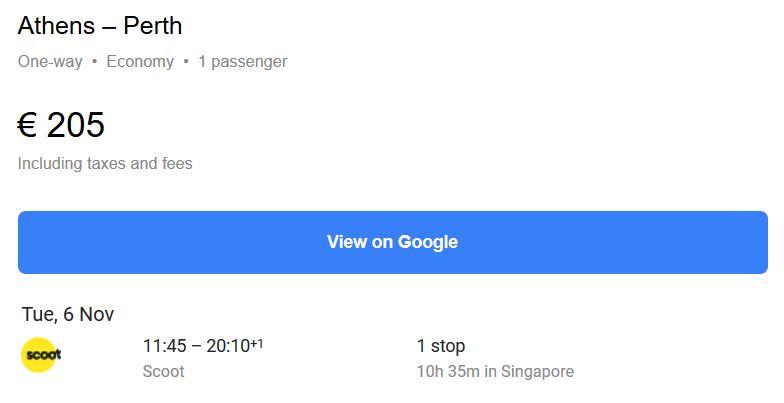
Task: Click the Tue weekday in flight date
Action: tap(38, 314)
